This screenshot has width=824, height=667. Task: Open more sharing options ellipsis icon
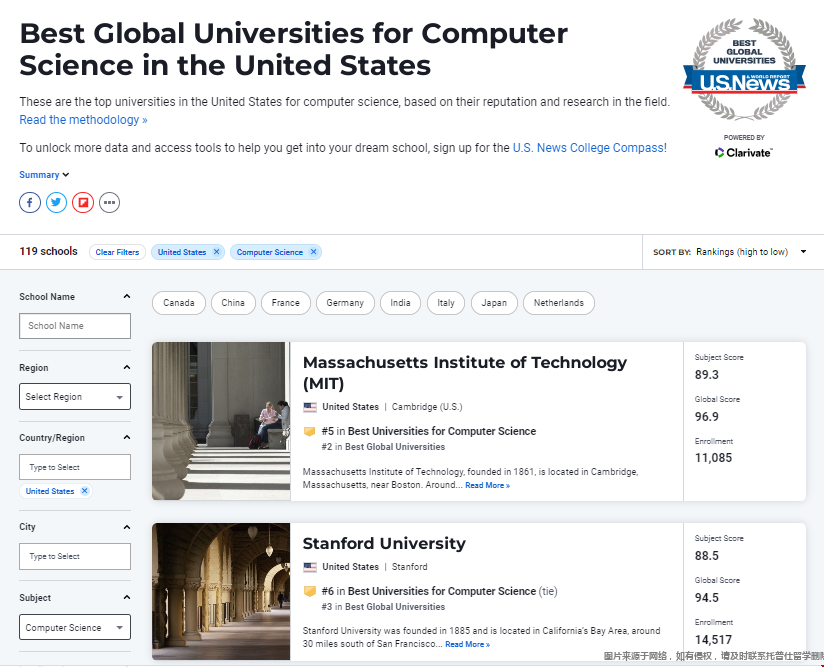[109, 202]
